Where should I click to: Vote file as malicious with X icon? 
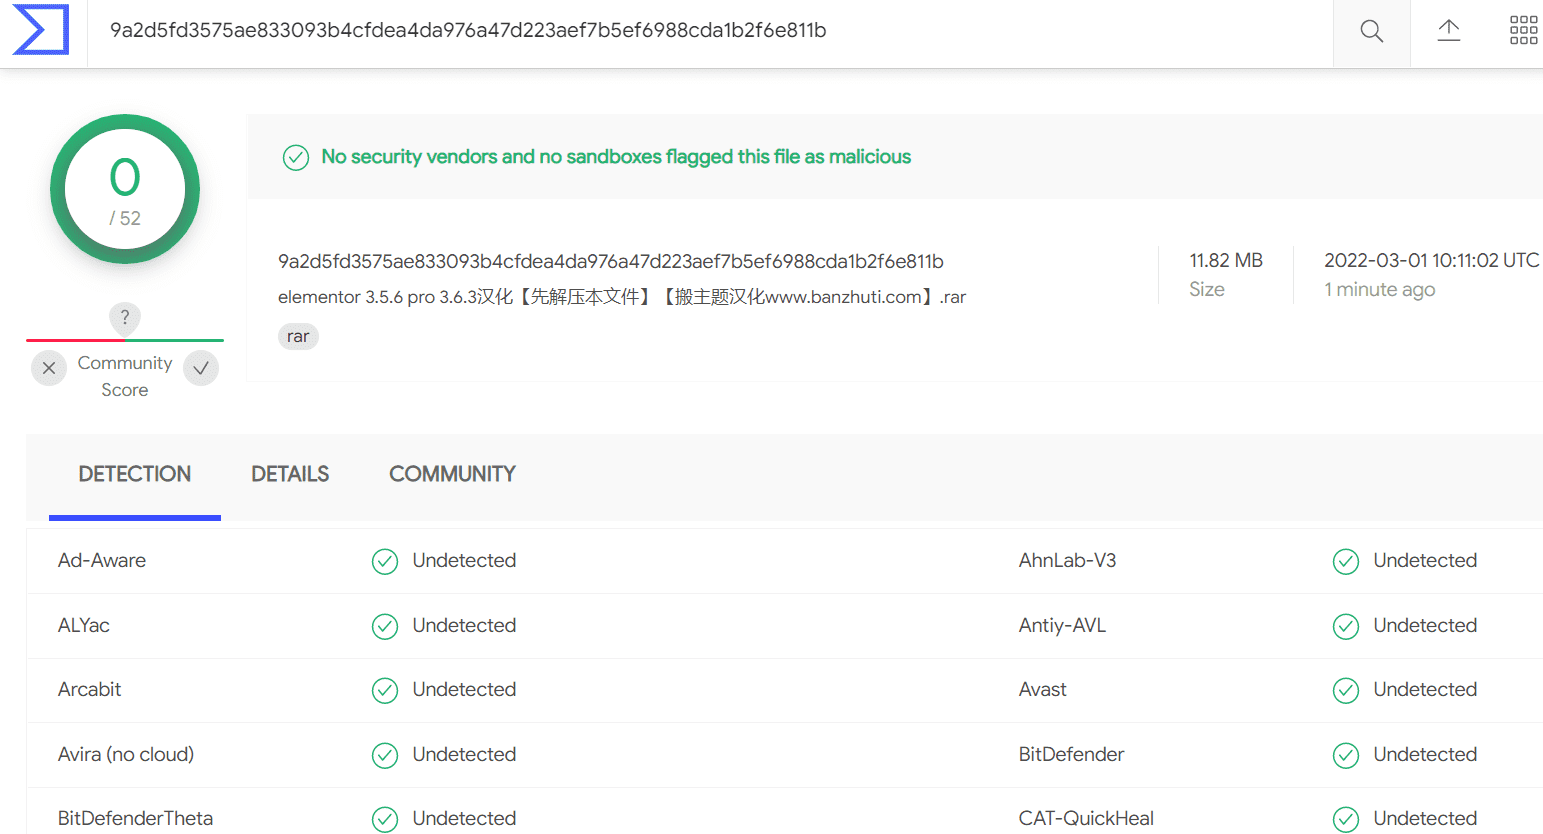point(49,368)
